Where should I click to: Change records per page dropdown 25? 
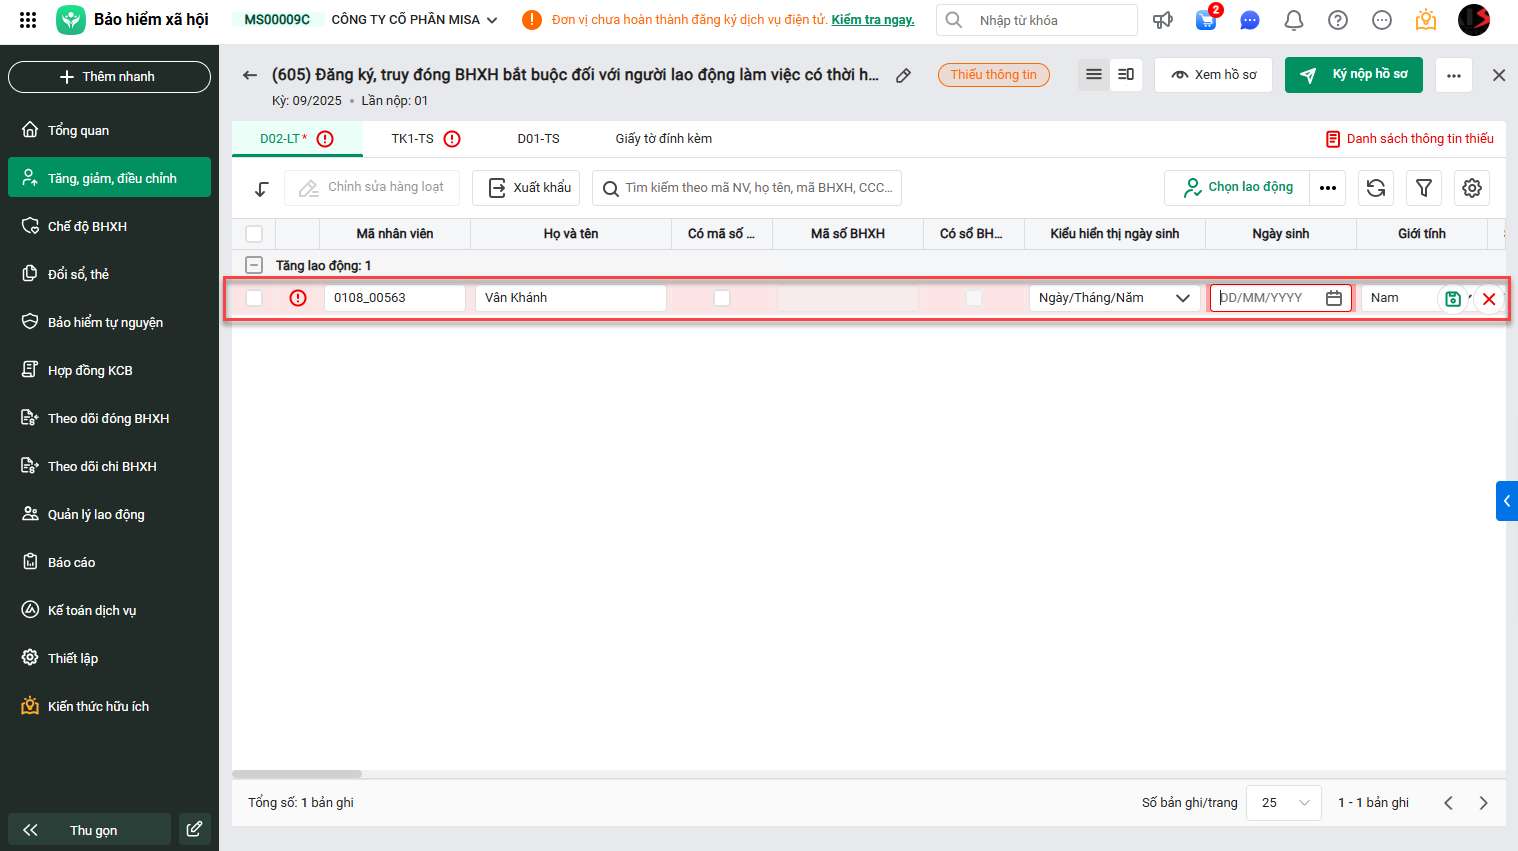[1284, 803]
